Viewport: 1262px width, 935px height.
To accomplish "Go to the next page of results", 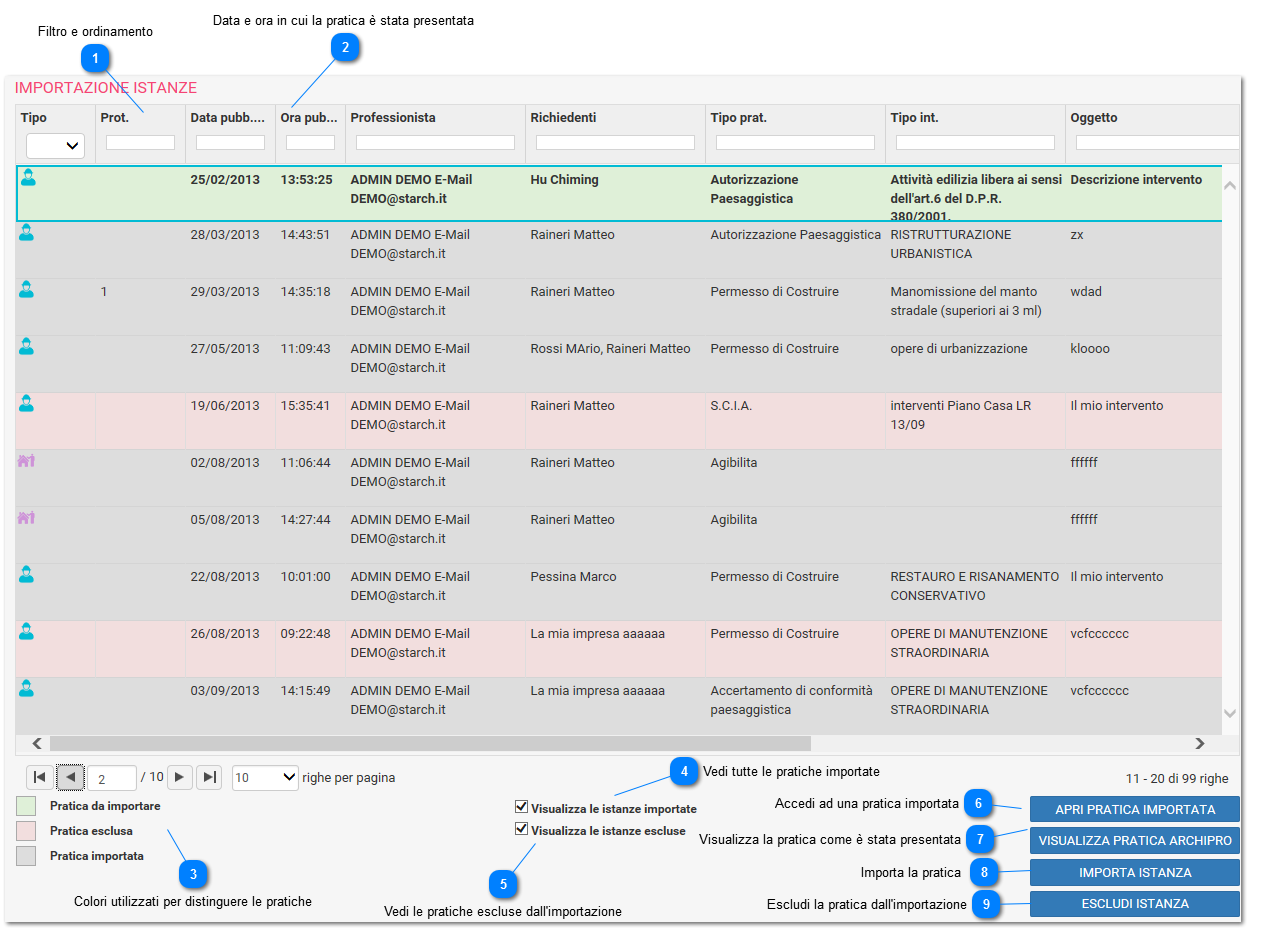I will (x=180, y=777).
